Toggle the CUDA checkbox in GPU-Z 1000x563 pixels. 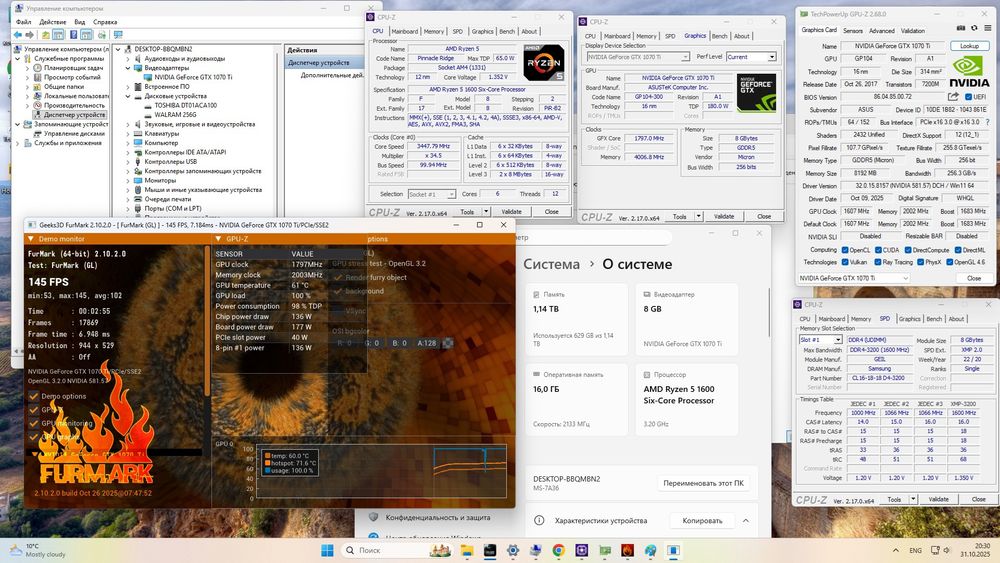[878, 250]
